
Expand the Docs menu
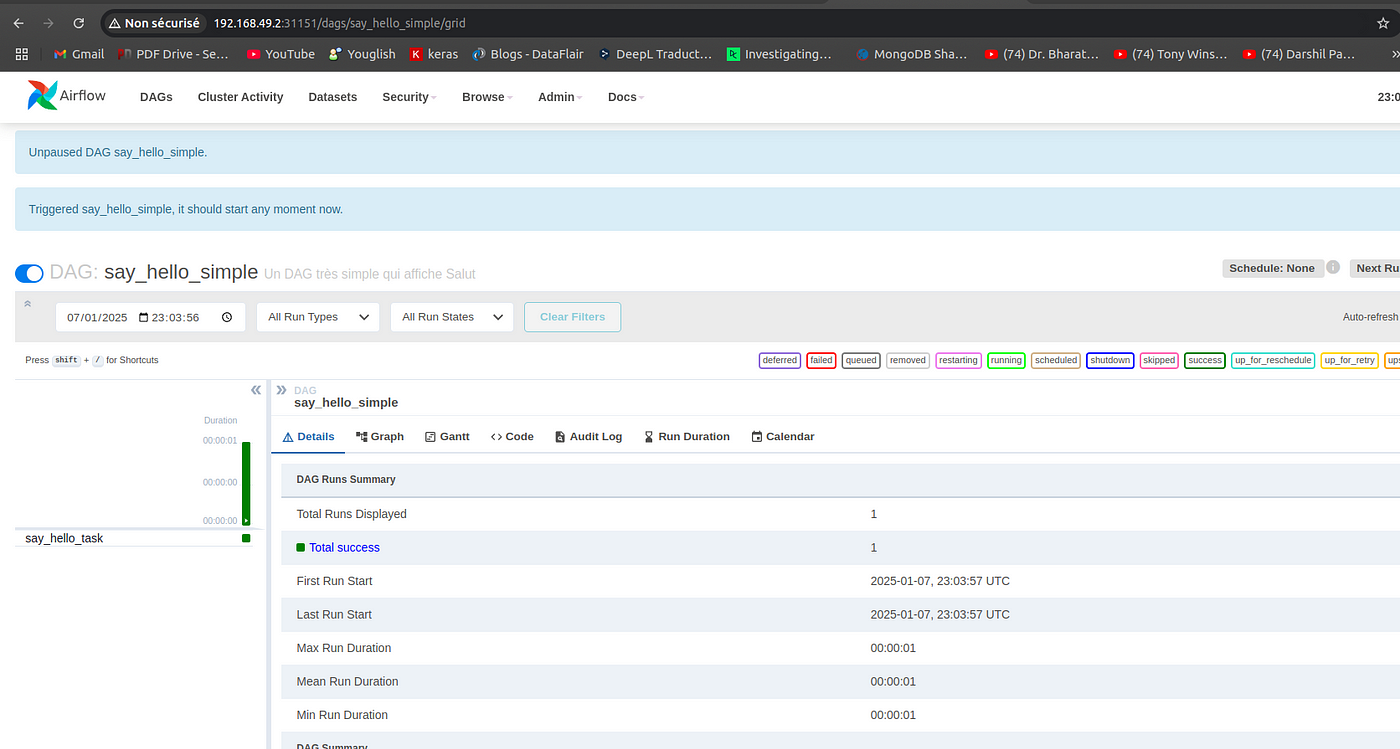click(x=625, y=97)
